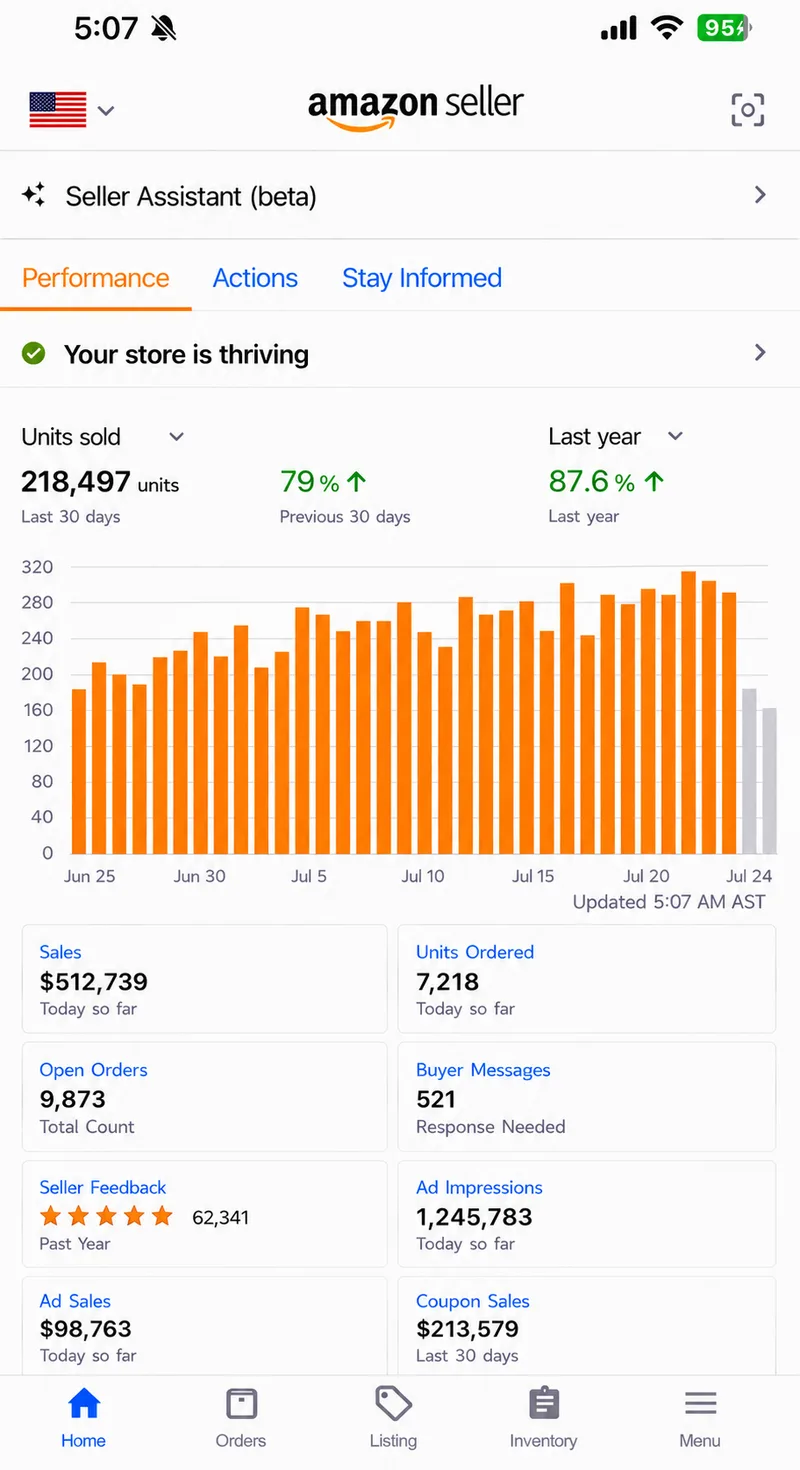Image resolution: width=800 pixels, height=1470 pixels.
Task: Select the gray Jul 24 bar
Action: pos(749,771)
